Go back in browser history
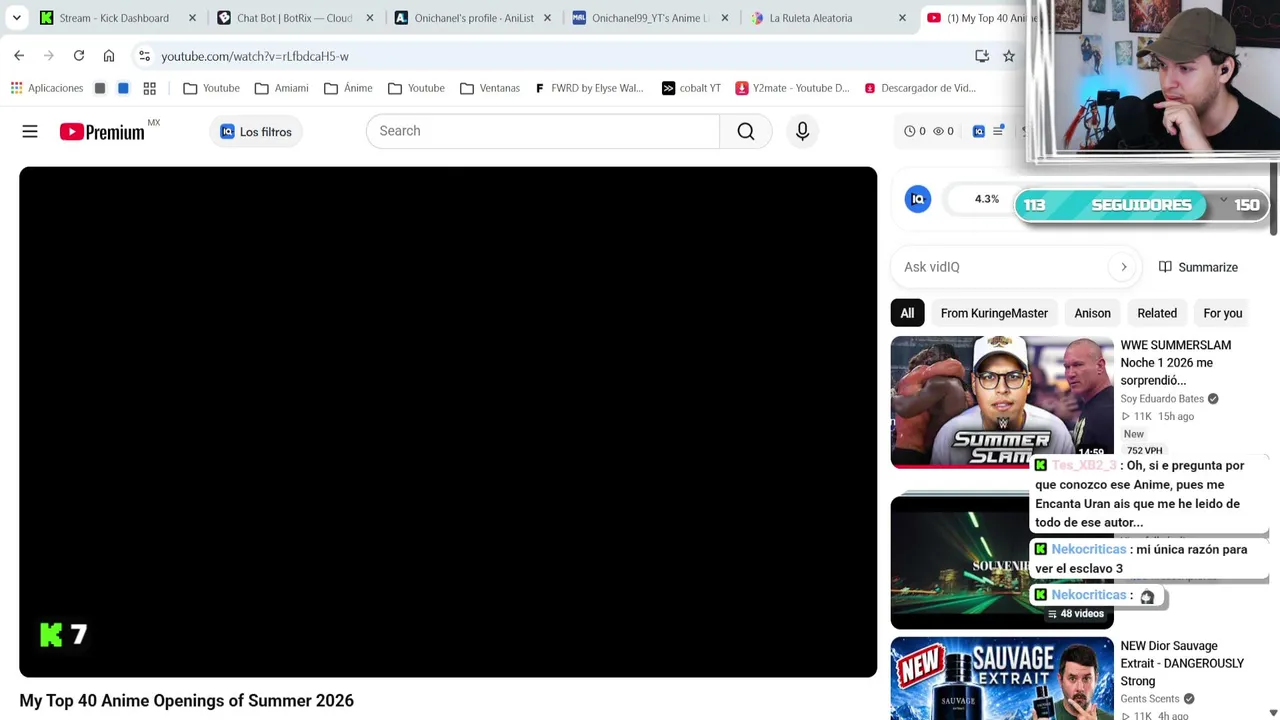The width and height of the screenshot is (1280, 720). (x=19, y=56)
